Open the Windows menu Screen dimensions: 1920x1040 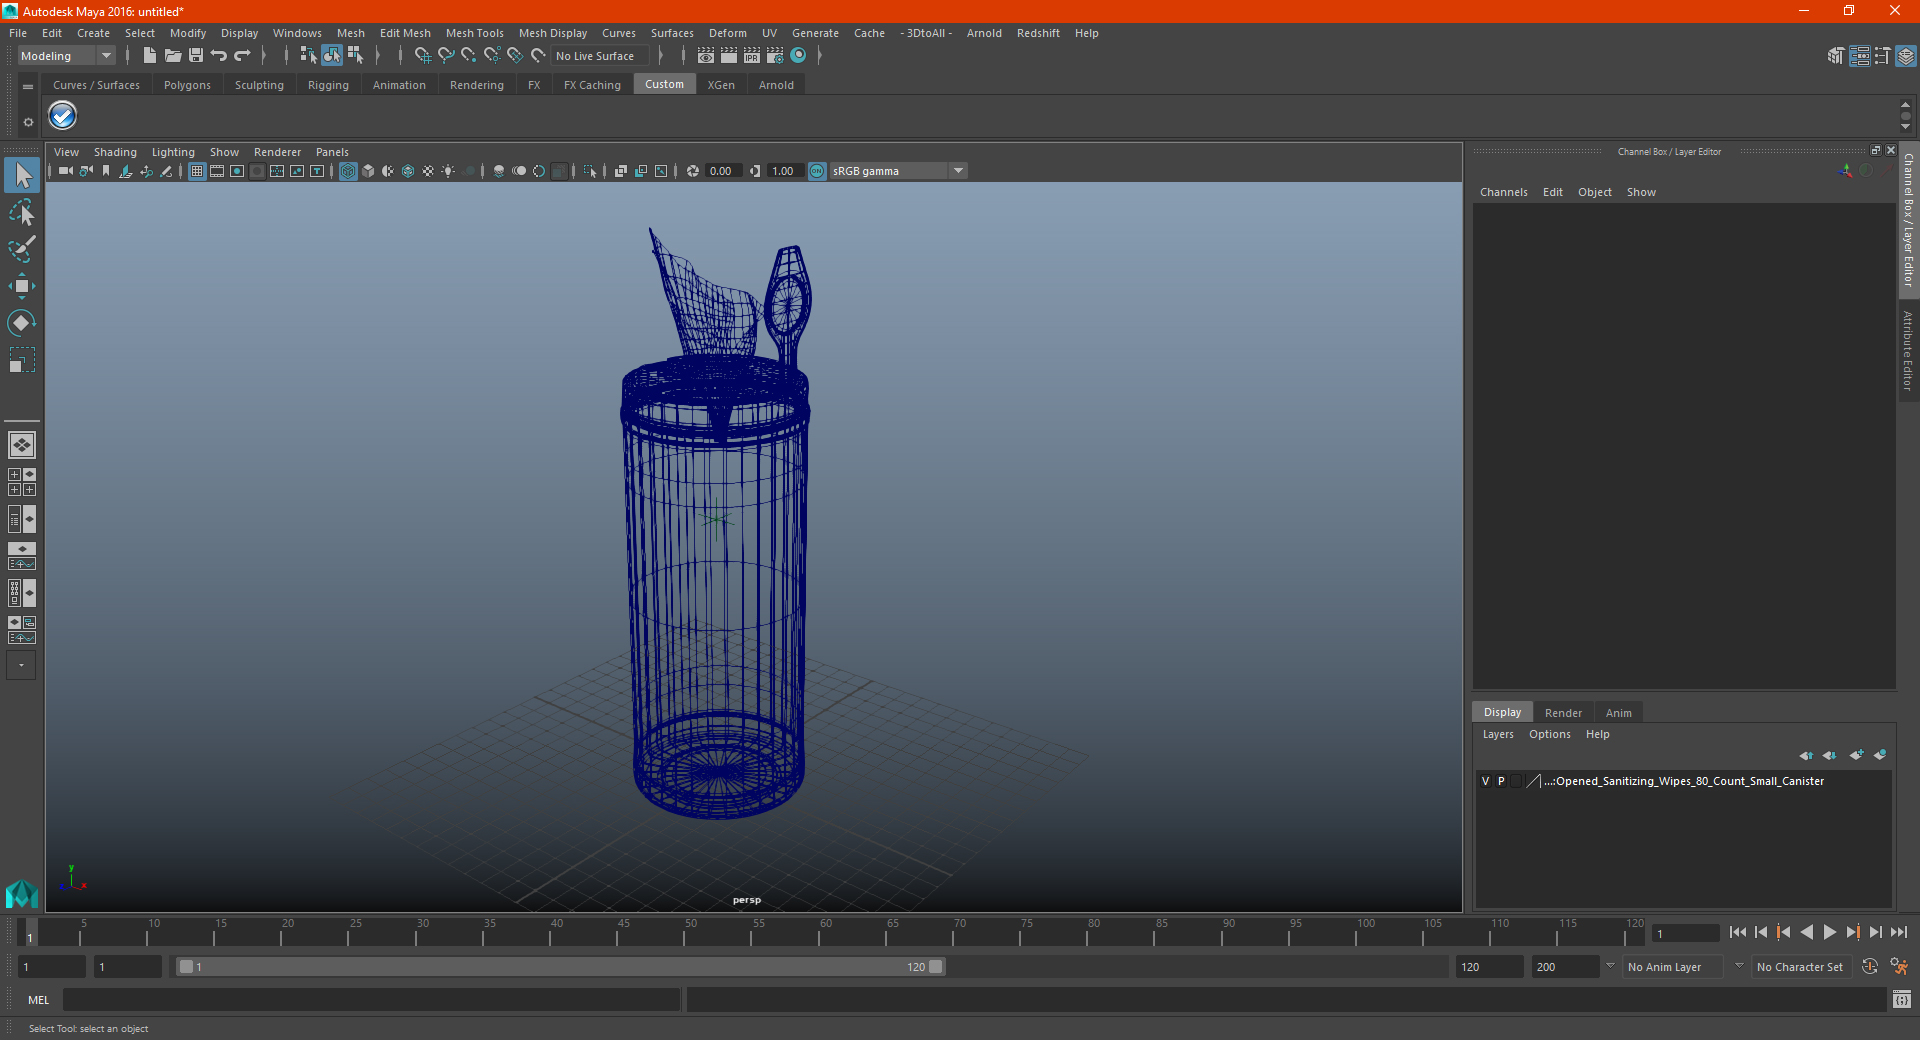297,33
